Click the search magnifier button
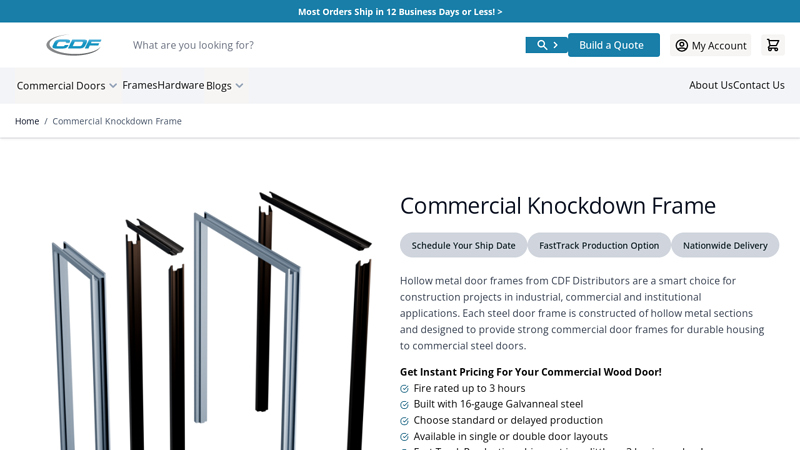 tap(546, 45)
